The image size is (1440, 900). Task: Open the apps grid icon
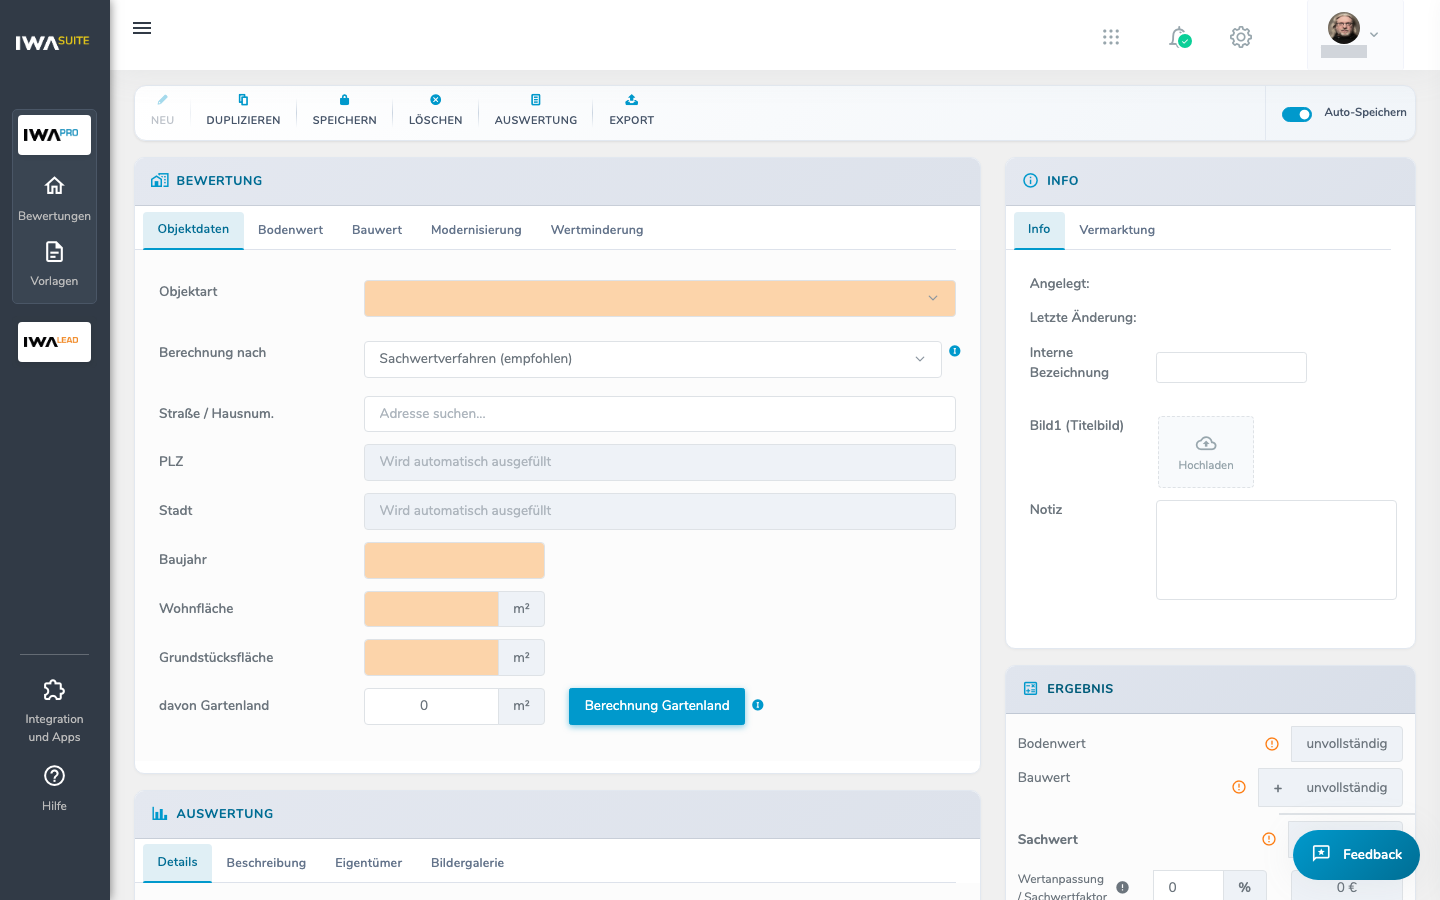pyautogui.click(x=1111, y=37)
